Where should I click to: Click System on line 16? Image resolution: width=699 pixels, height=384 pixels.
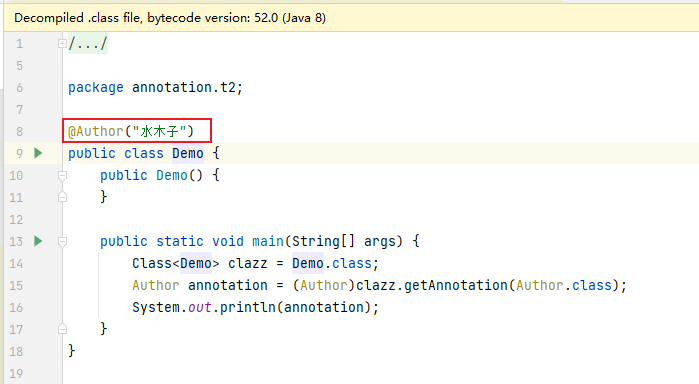[156, 307]
